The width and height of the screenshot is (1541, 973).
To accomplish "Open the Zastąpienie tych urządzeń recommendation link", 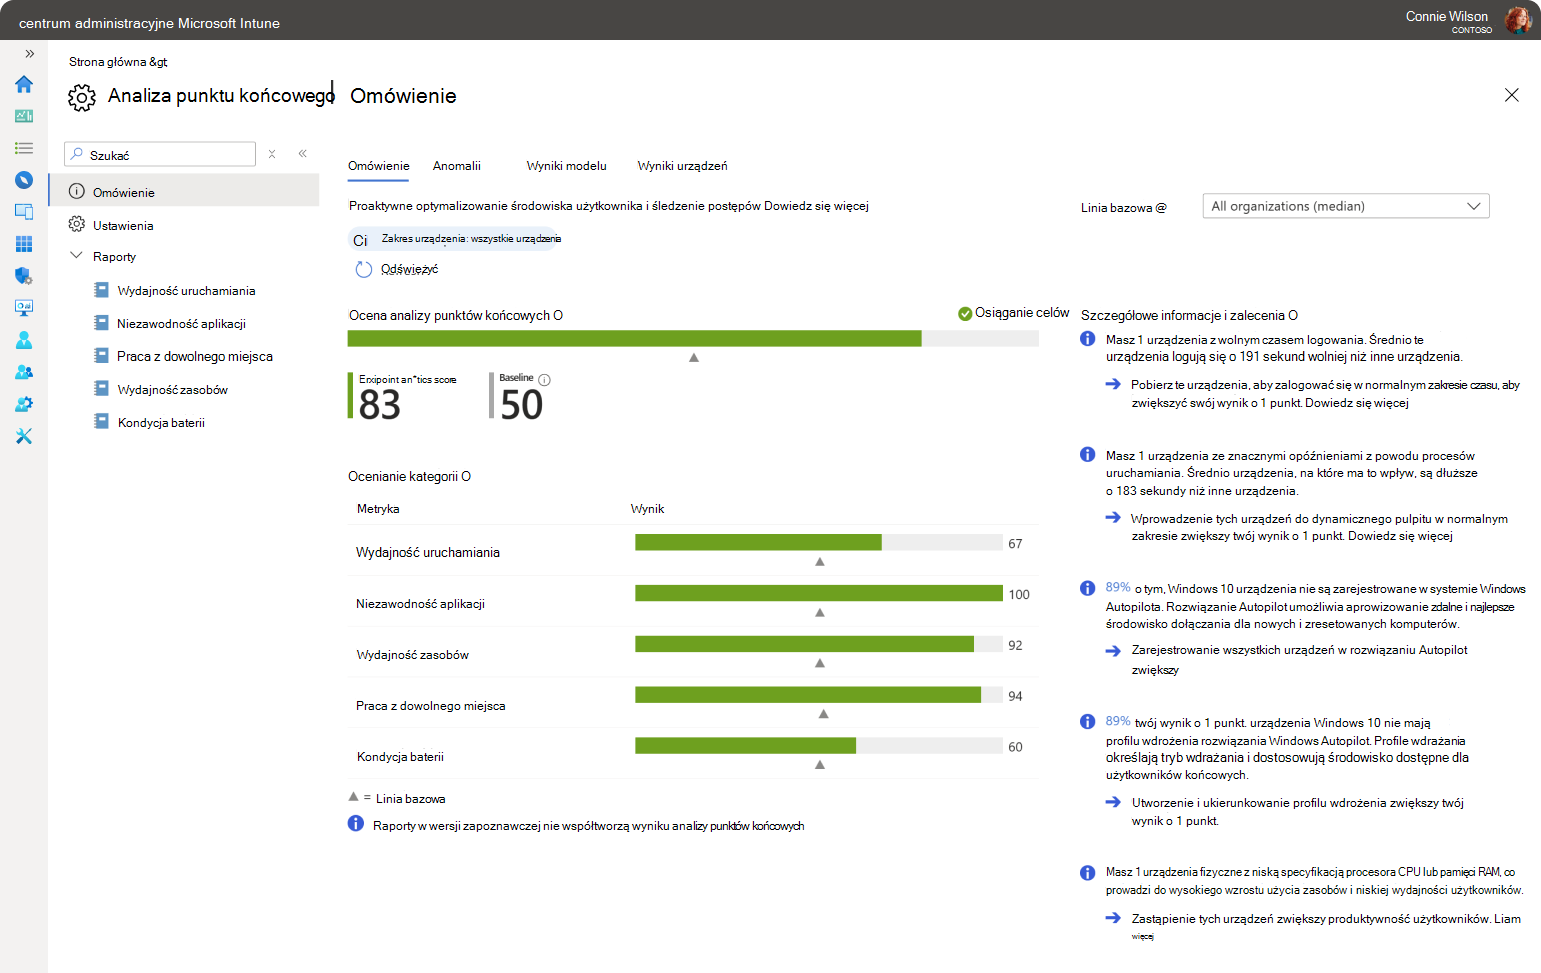I will (1326, 926).
